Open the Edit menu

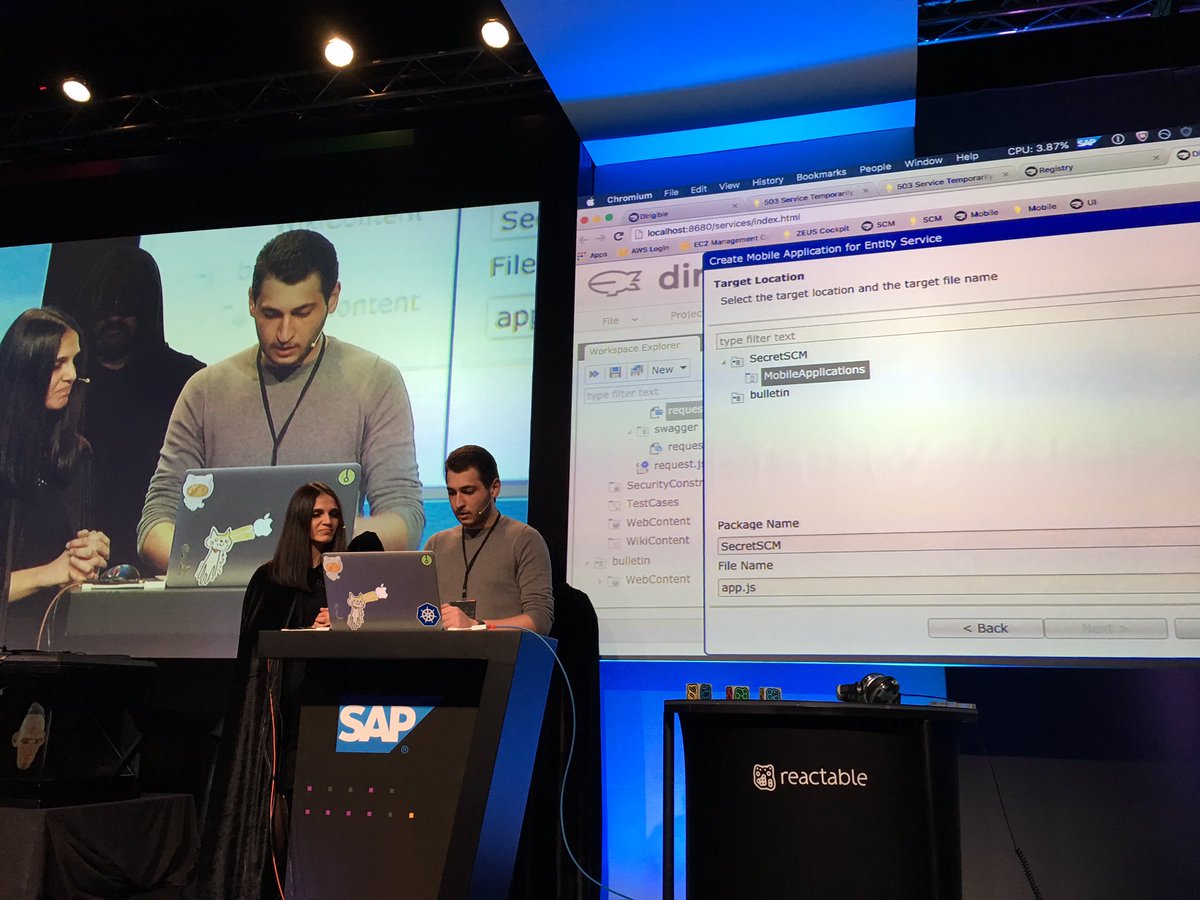coord(698,188)
